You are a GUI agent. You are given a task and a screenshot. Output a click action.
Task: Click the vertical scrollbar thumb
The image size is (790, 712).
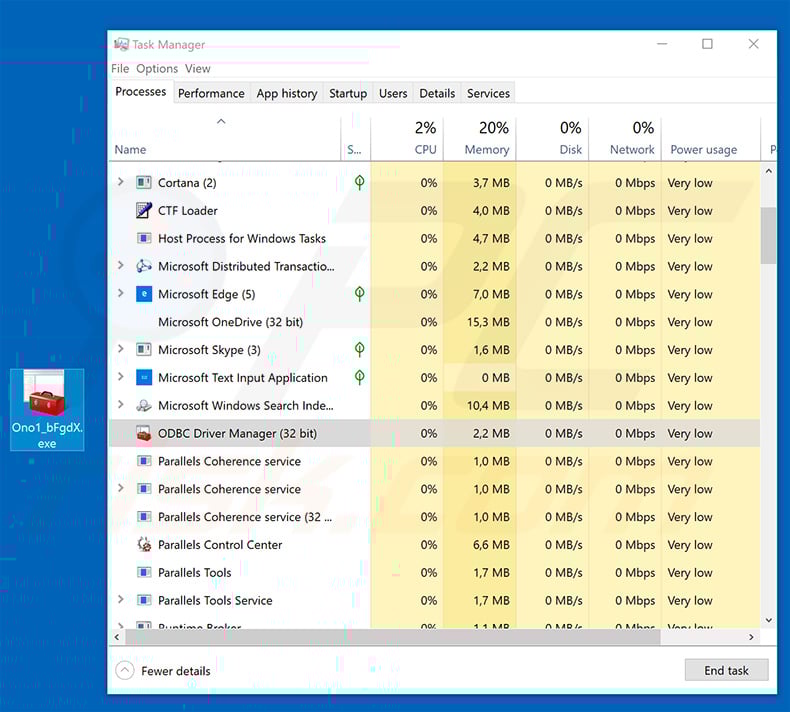pos(768,235)
